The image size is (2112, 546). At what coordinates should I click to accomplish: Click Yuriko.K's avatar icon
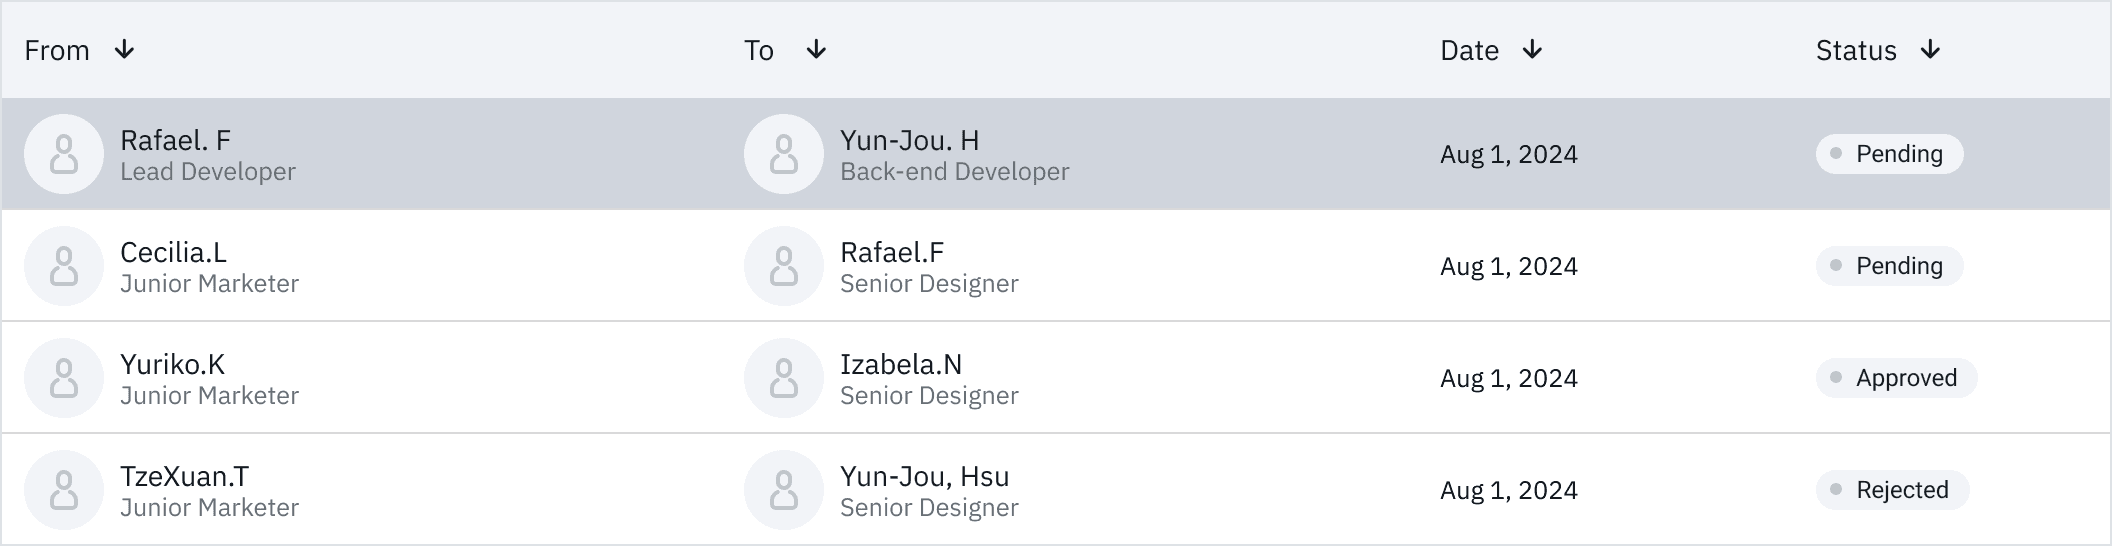(x=64, y=378)
